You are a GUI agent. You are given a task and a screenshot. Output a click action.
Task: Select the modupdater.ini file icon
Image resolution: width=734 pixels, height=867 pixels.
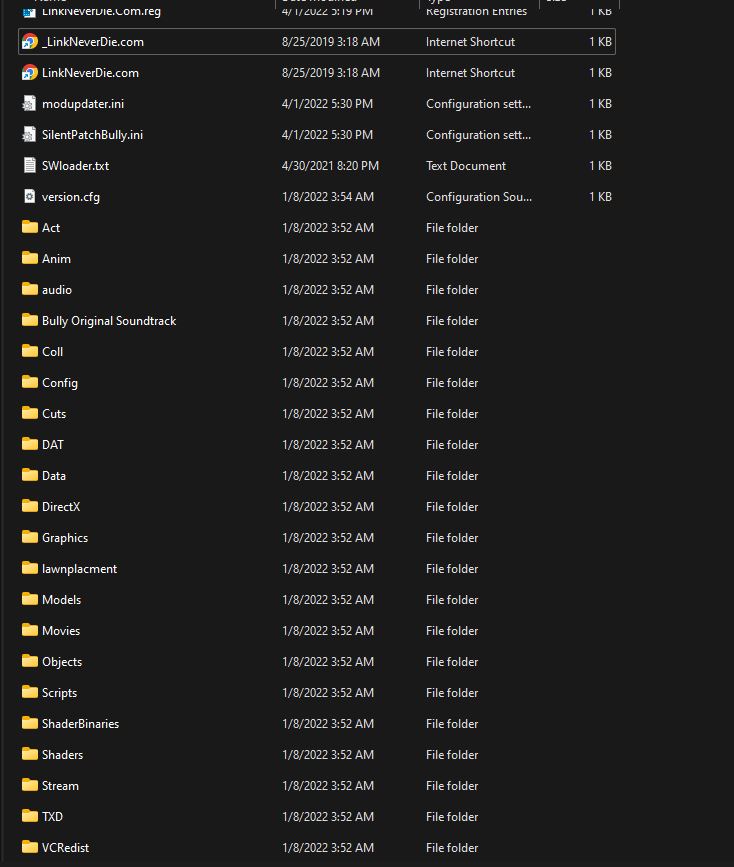coord(30,104)
